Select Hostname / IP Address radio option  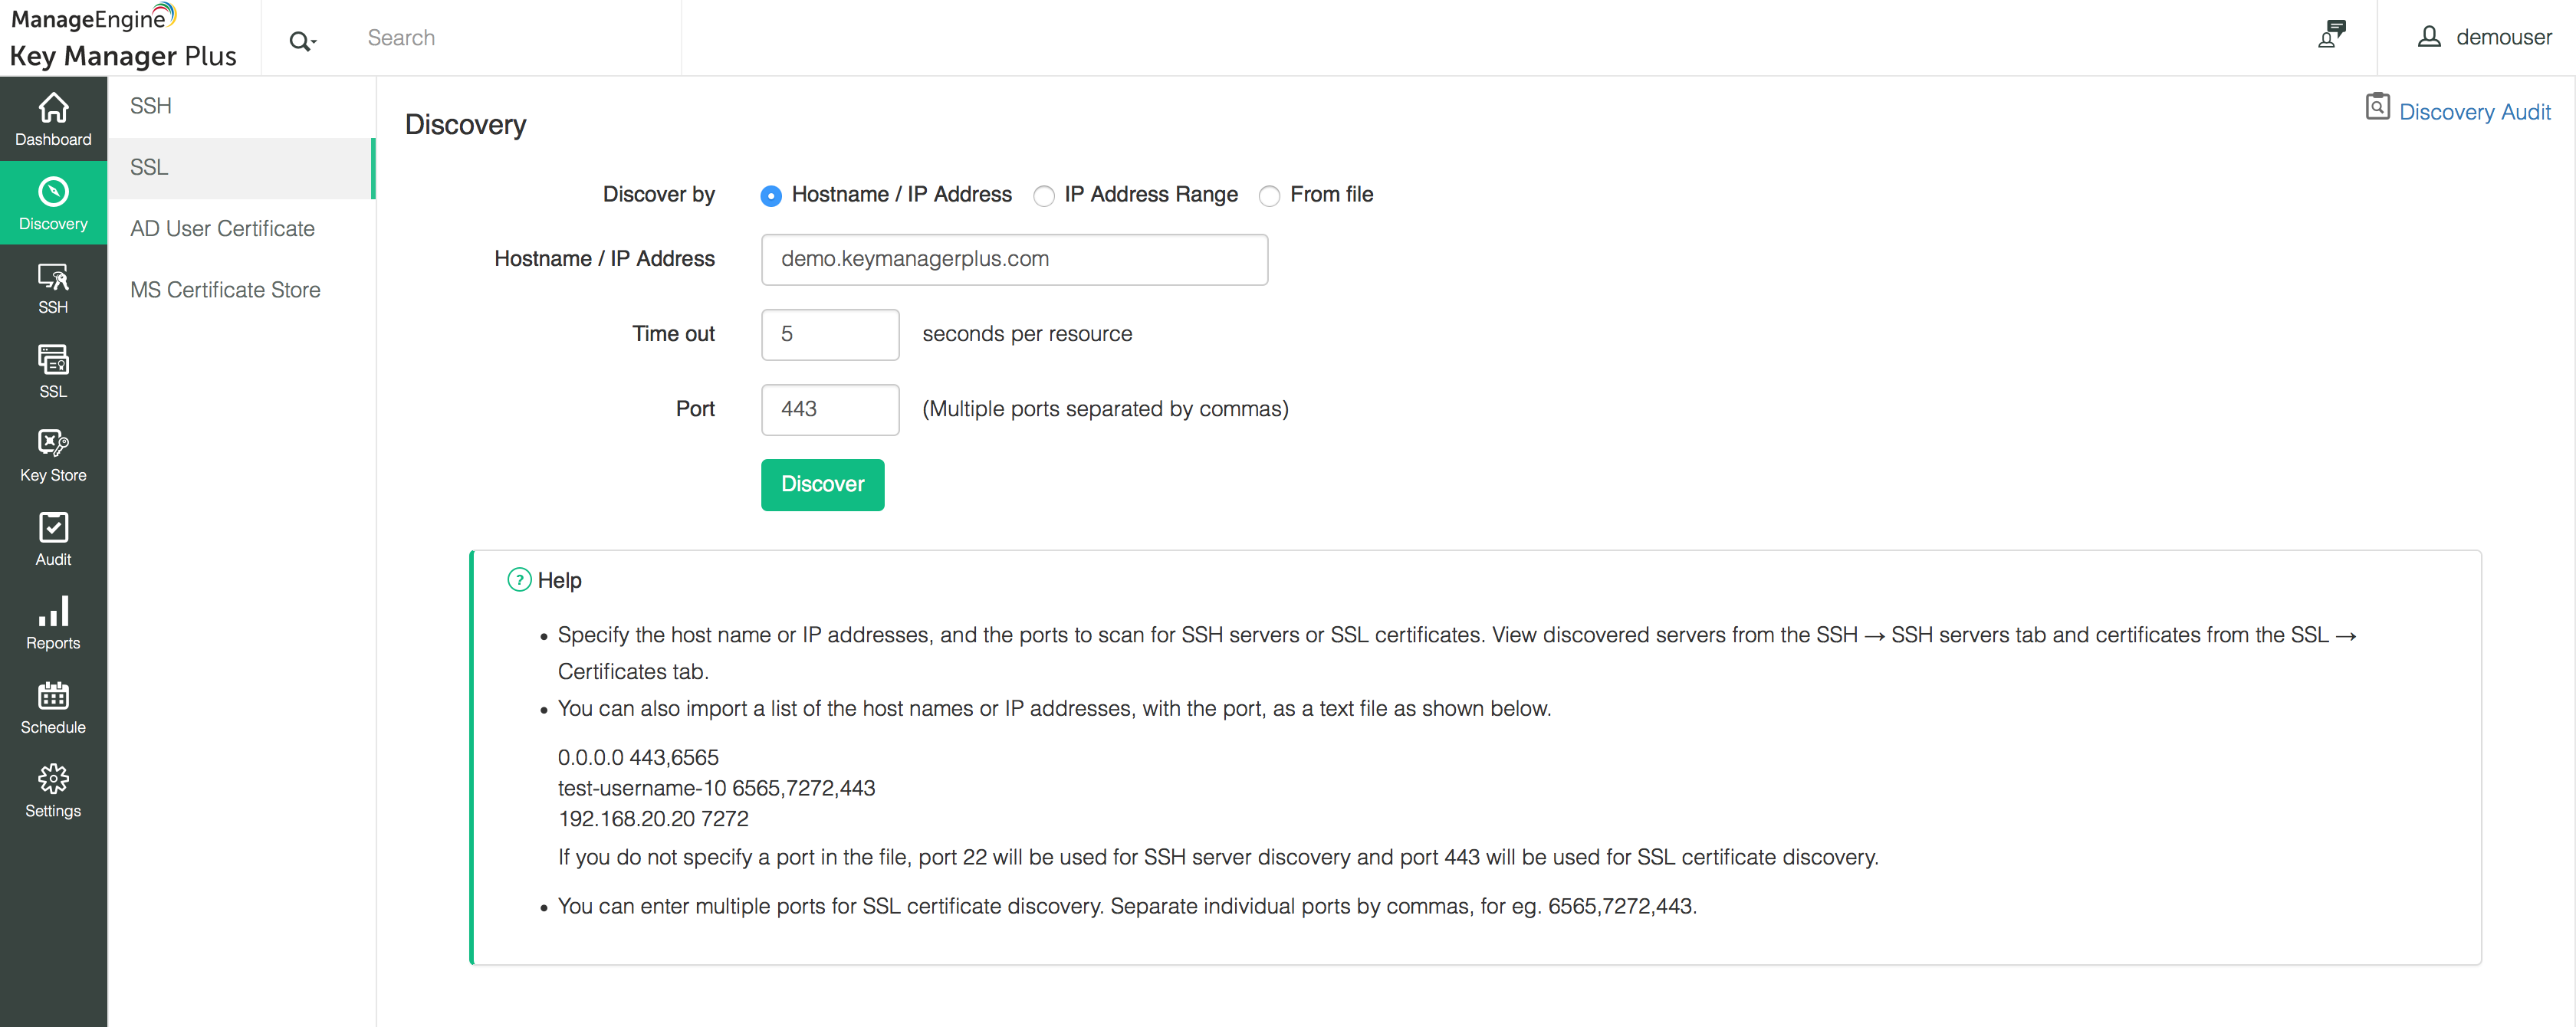pos(770,196)
